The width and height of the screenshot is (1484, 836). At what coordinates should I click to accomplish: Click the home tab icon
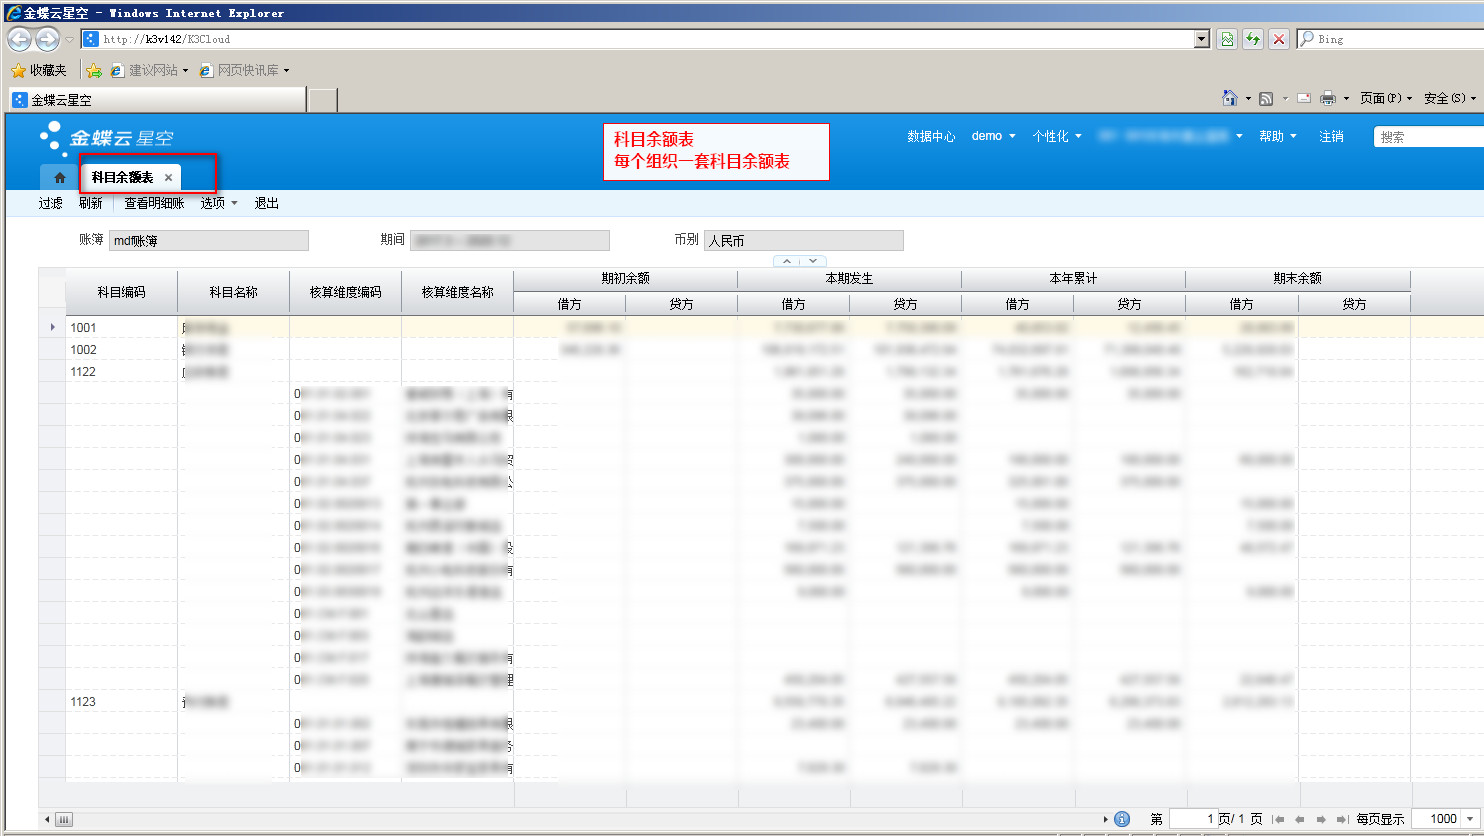pos(60,177)
